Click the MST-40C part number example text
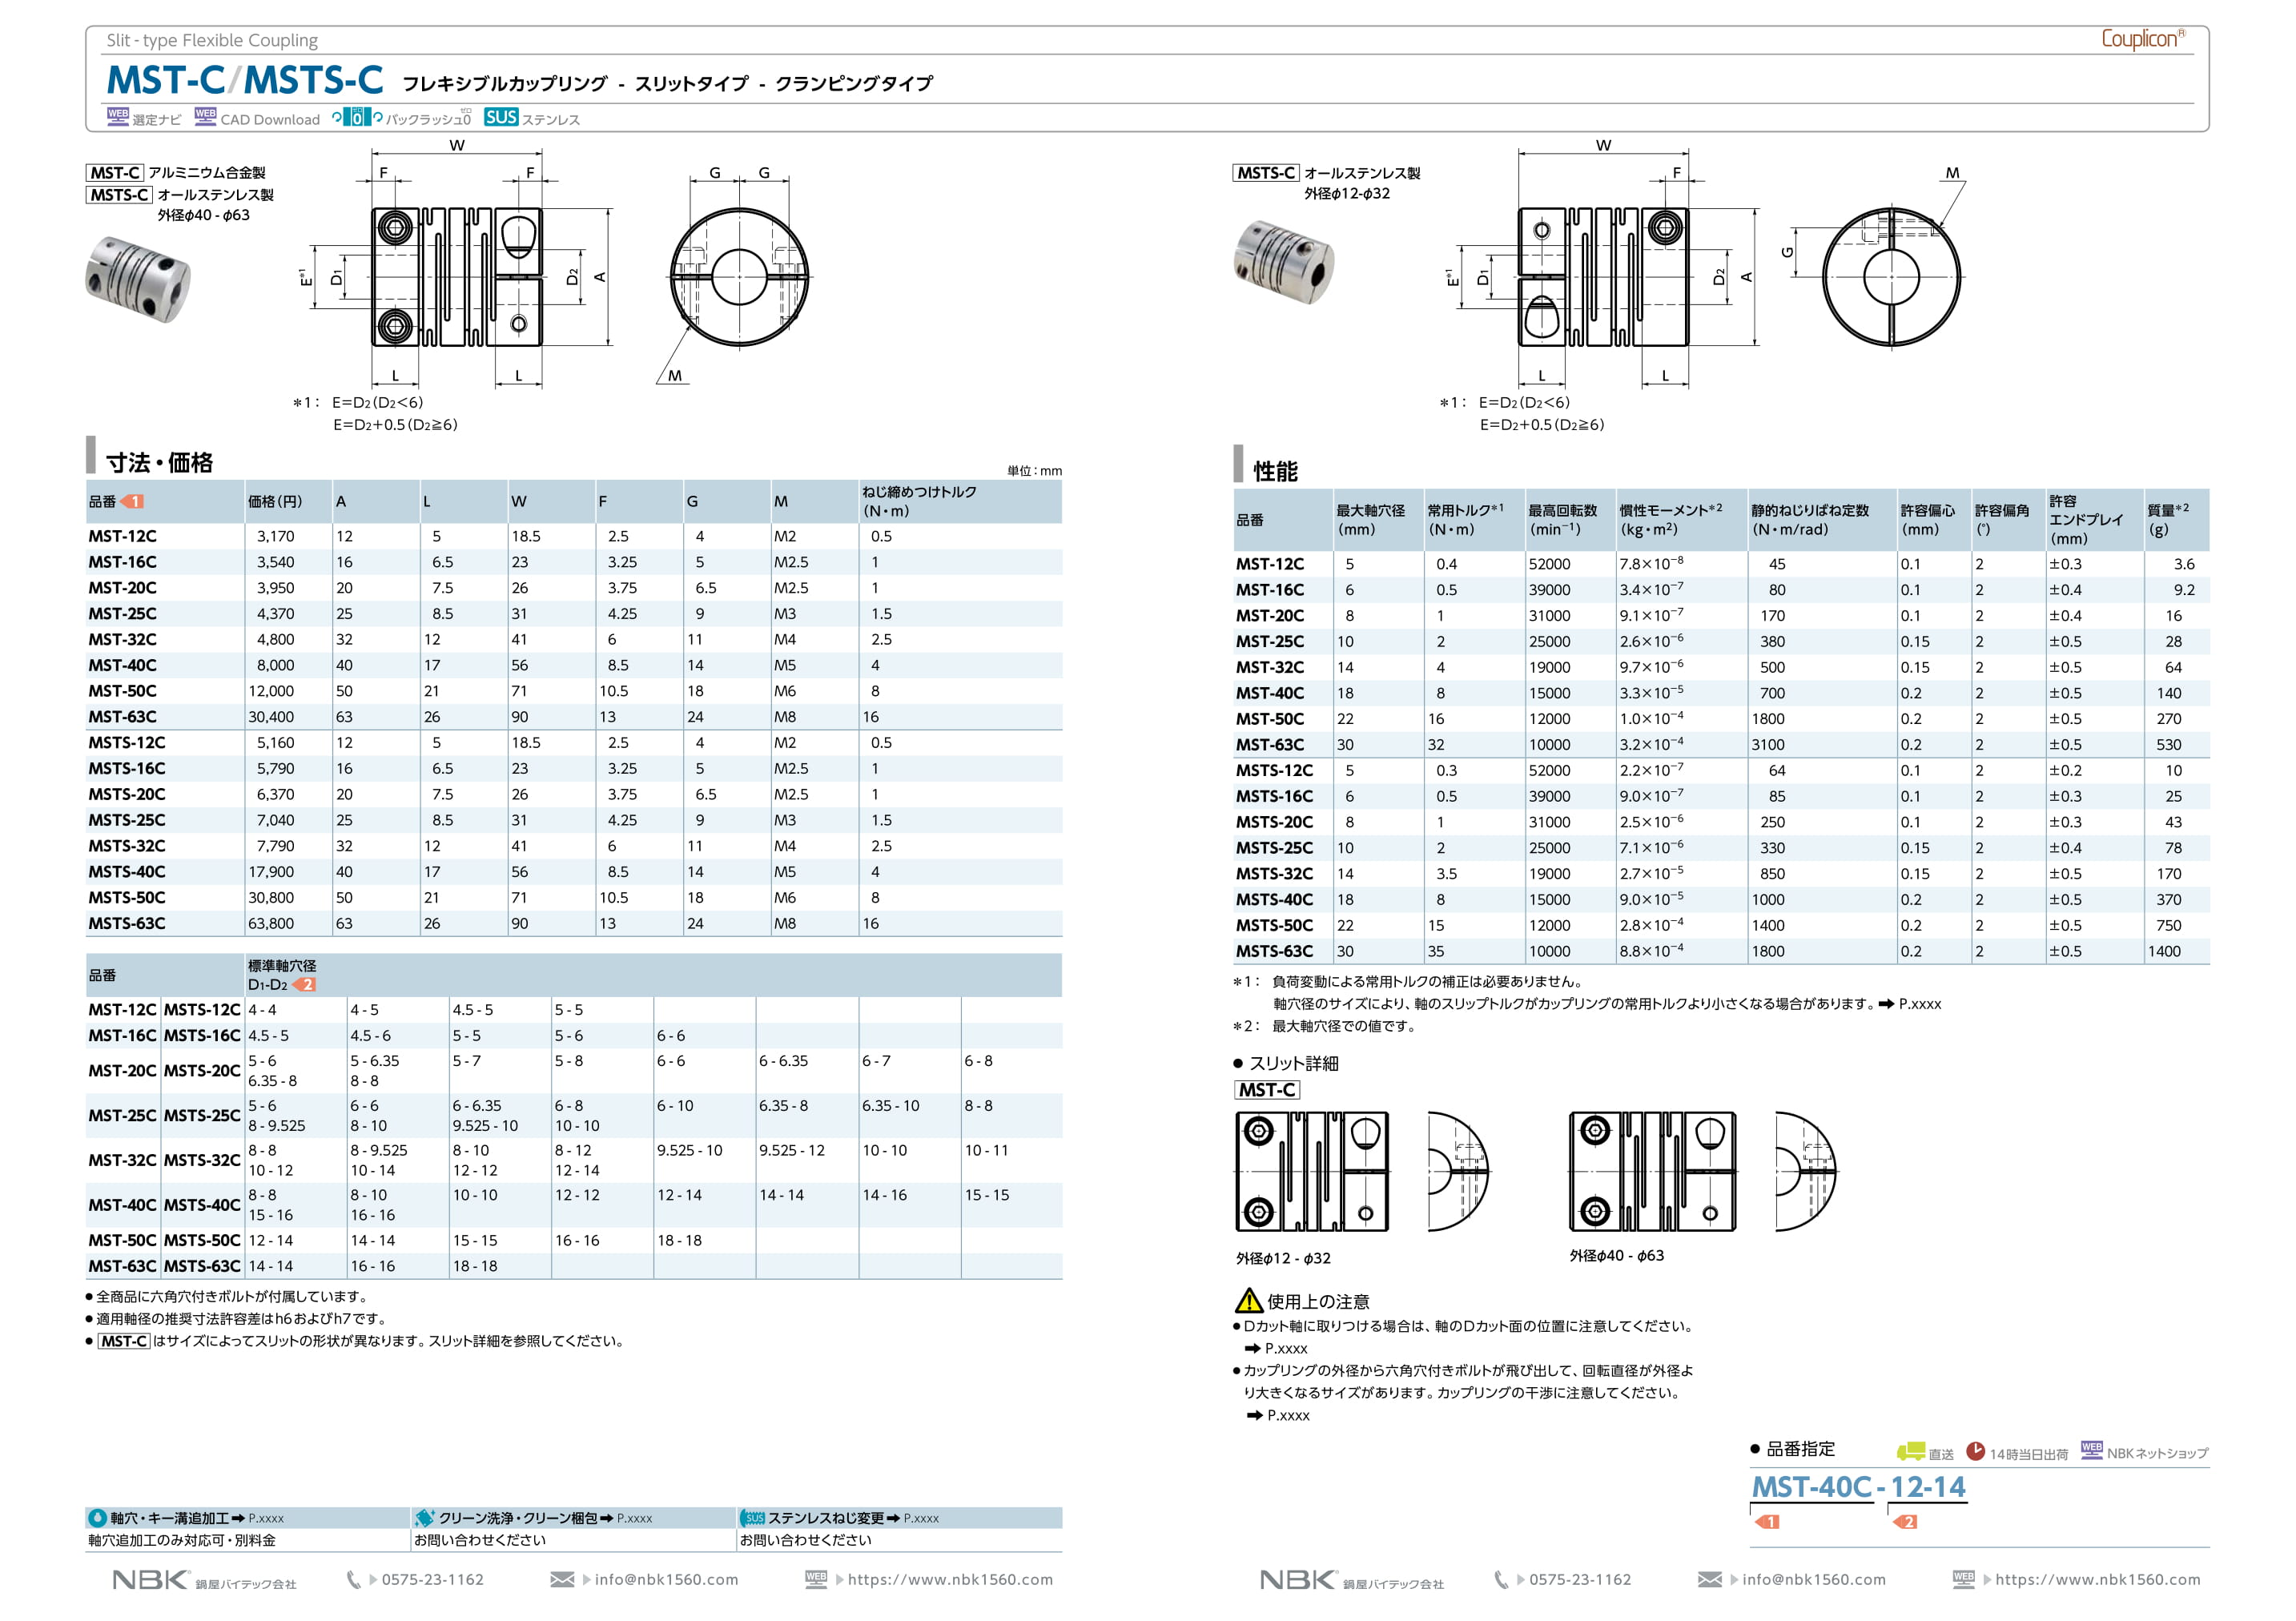Viewport: 2296px width, 1621px height. (1811, 1487)
